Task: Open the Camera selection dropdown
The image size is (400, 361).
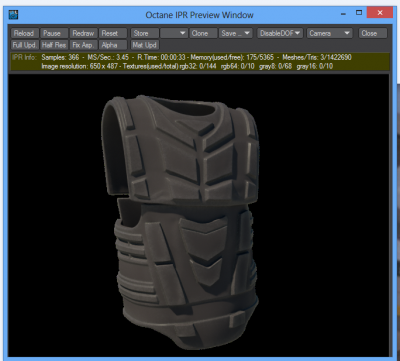Action: (x=329, y=33)
